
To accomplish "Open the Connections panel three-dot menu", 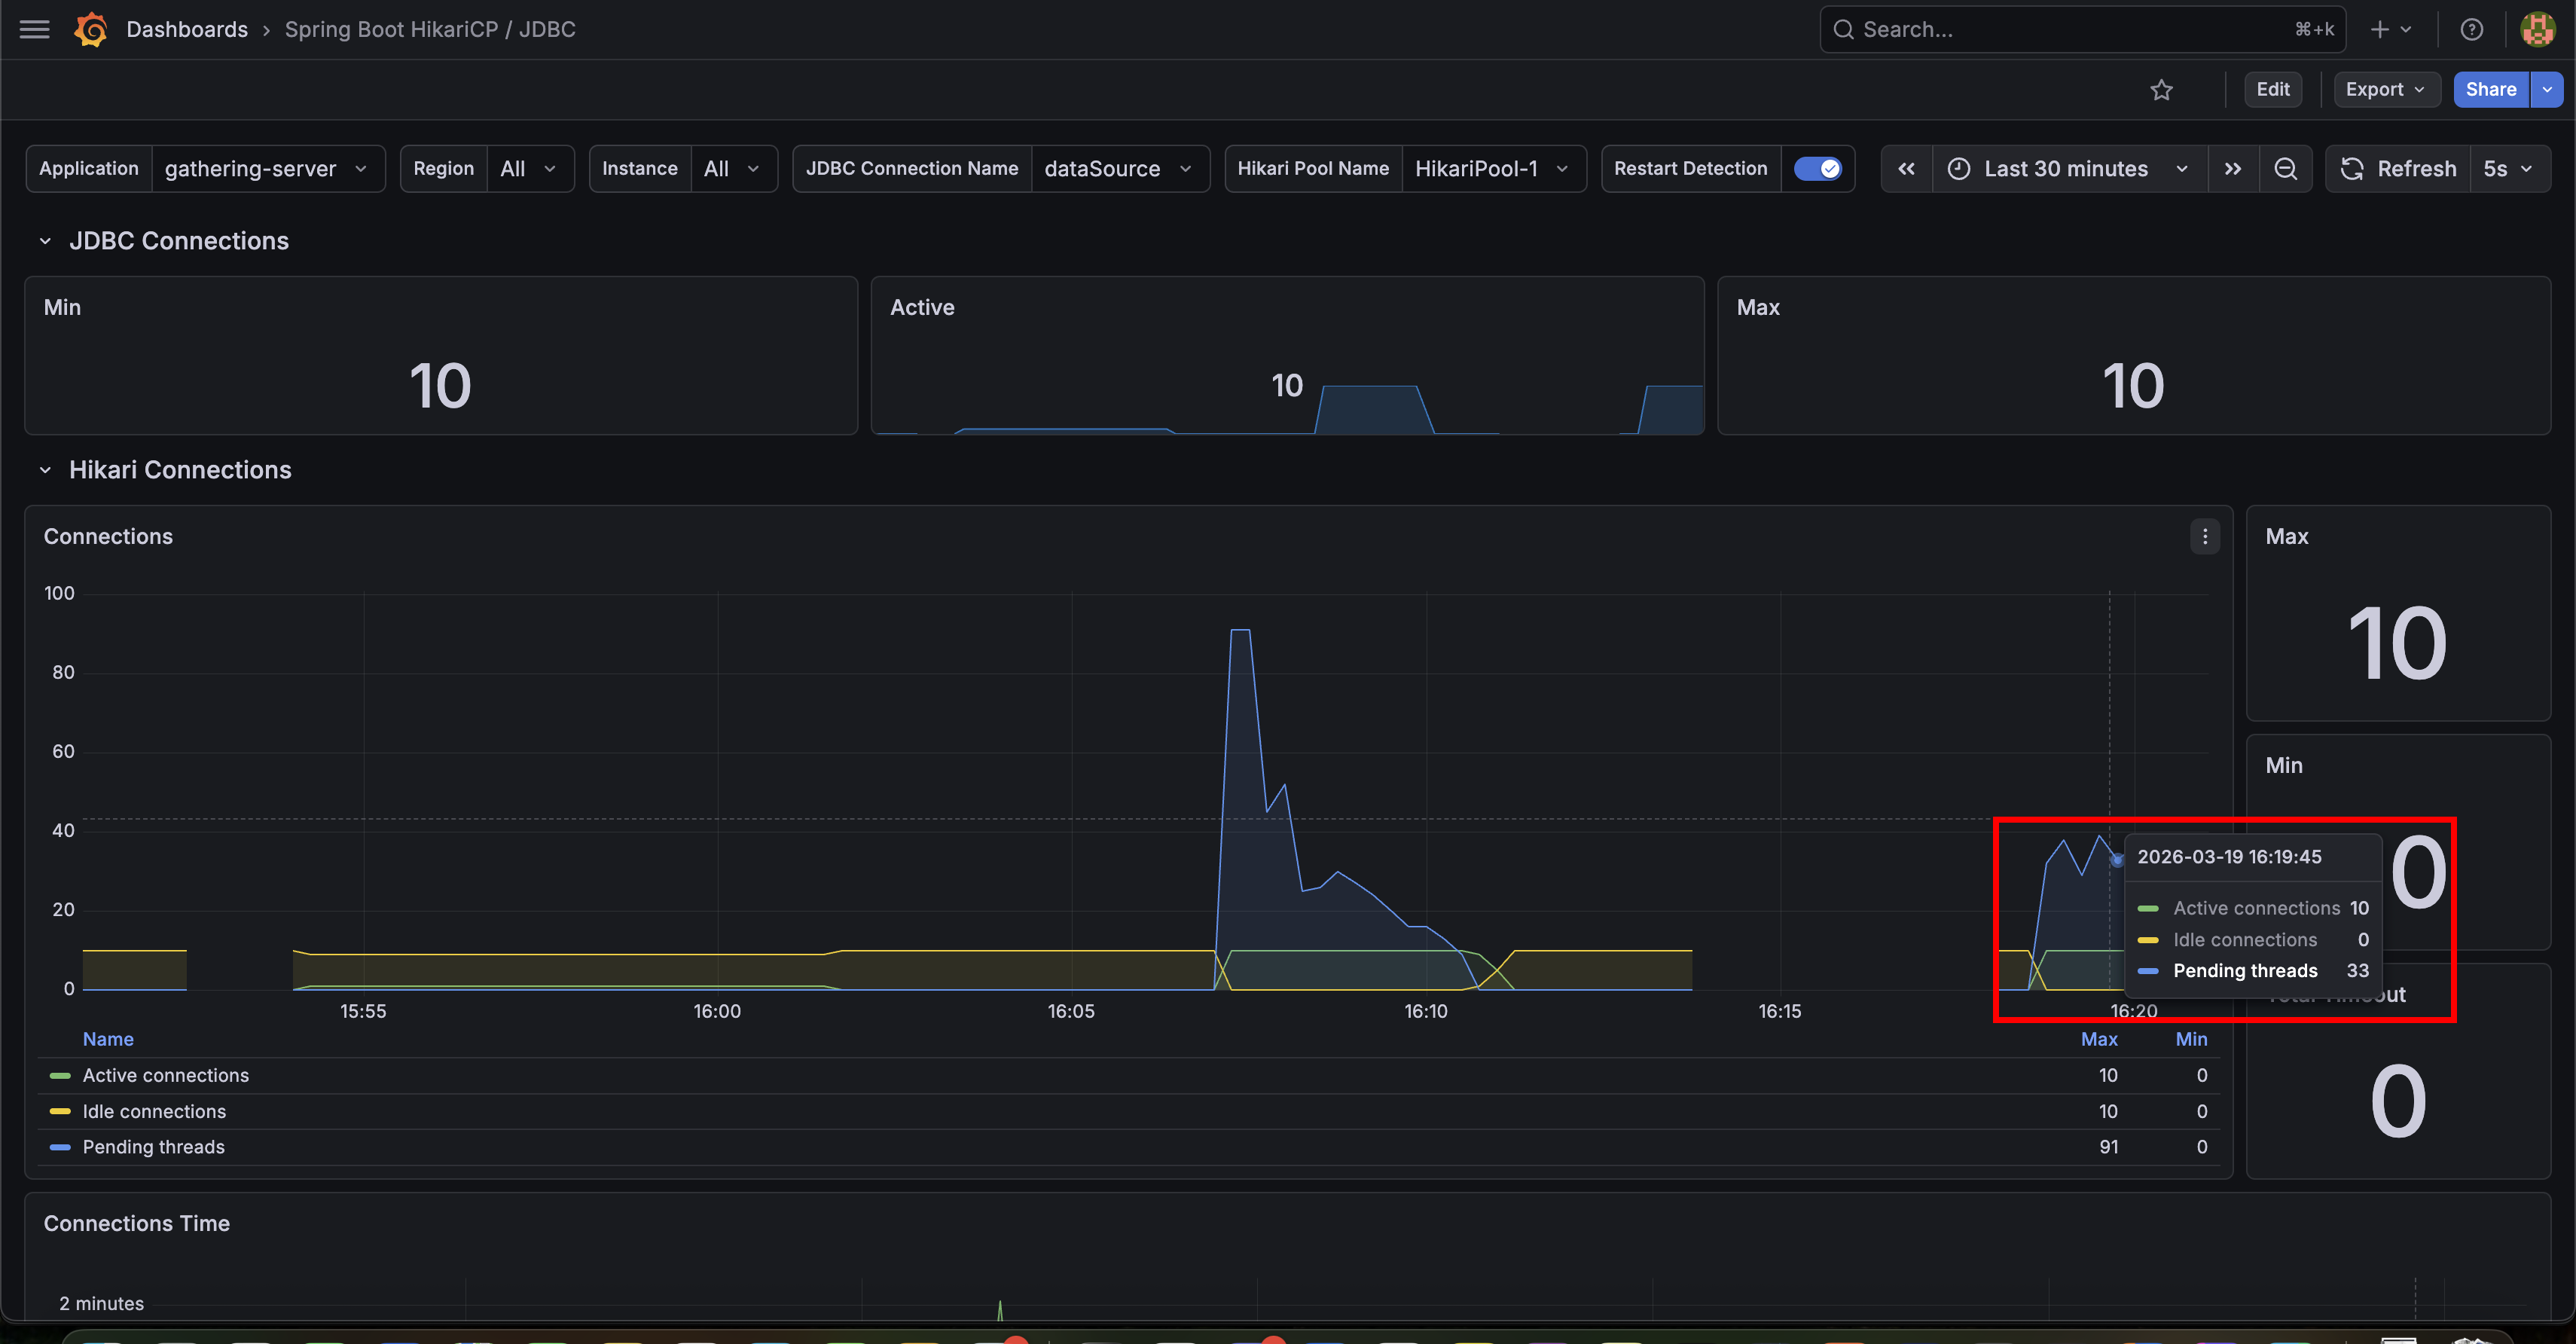I will tap(2204, 536).
